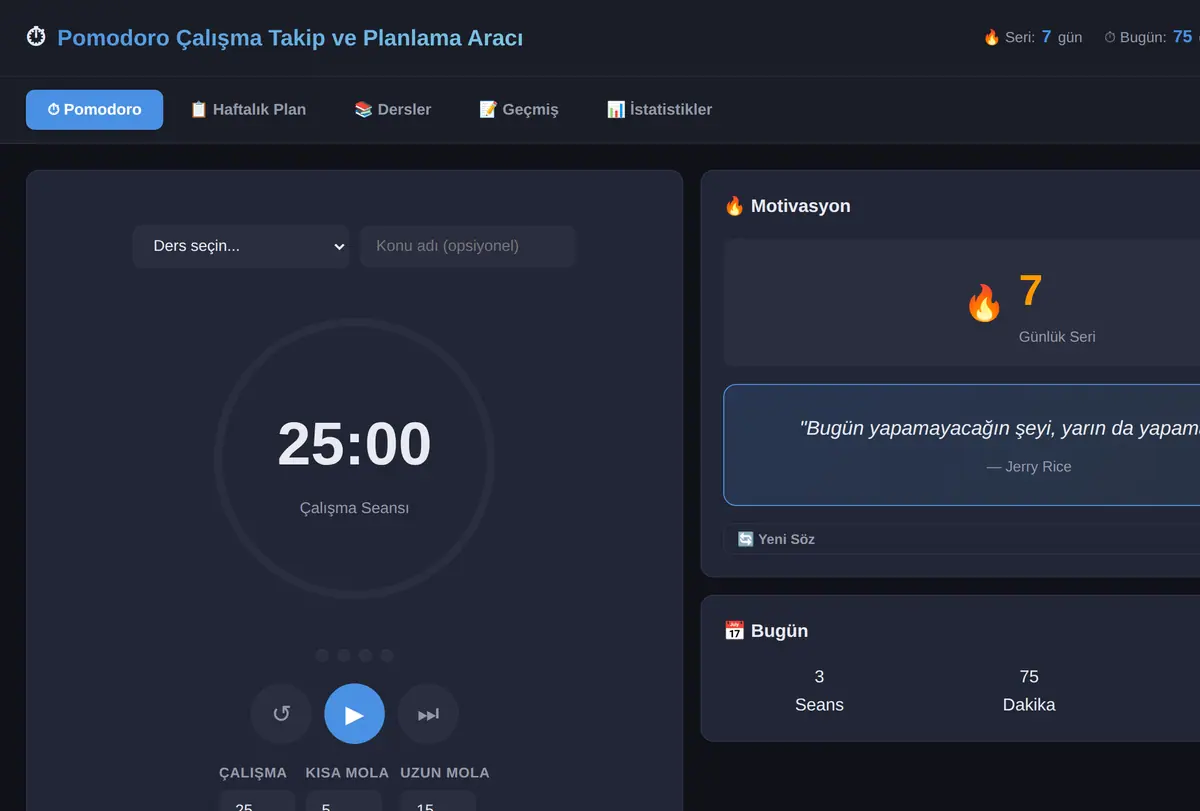Click the first session progress dot
Viewport: 1200px width, 811px height.
(x=322, y=655)
